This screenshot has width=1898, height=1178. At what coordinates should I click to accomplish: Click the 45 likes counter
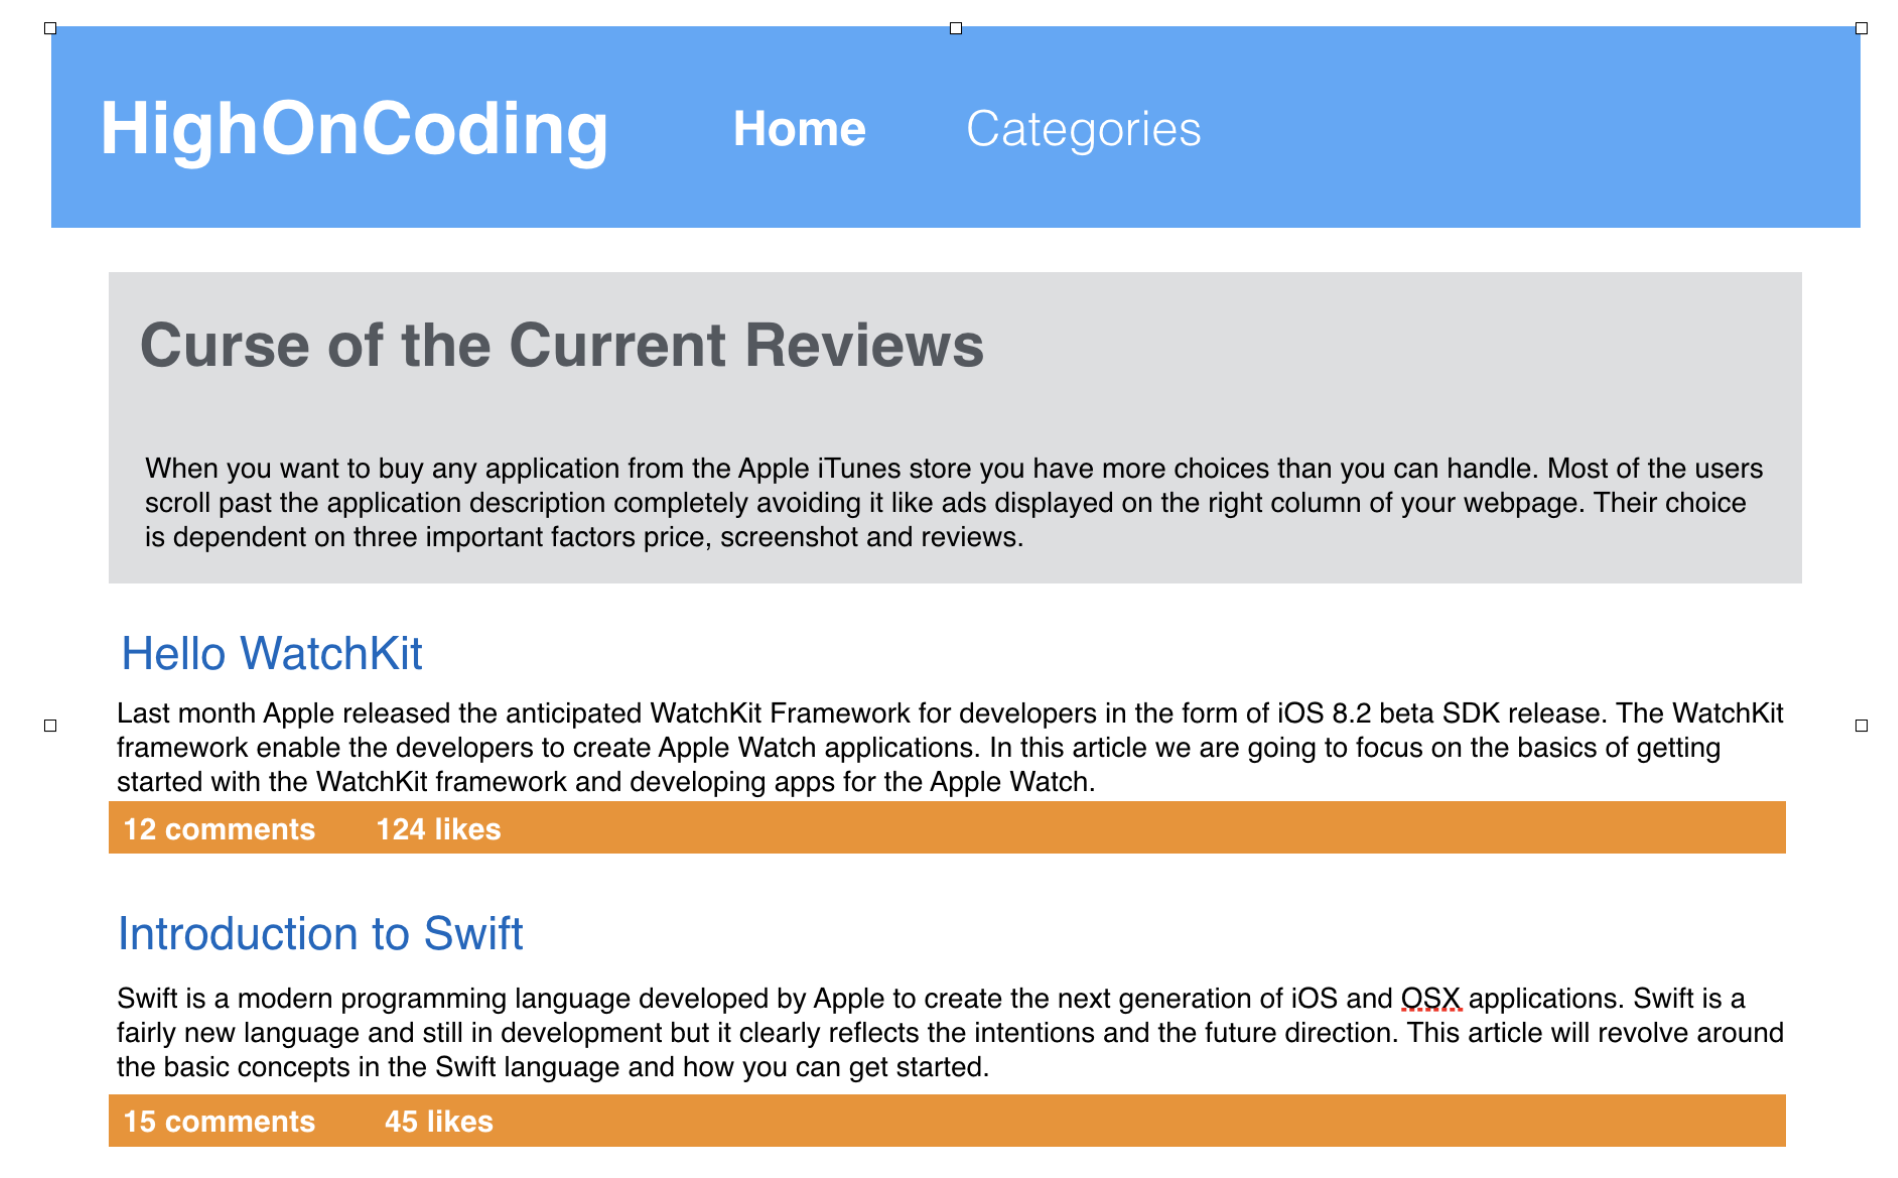pos(438,1121)
